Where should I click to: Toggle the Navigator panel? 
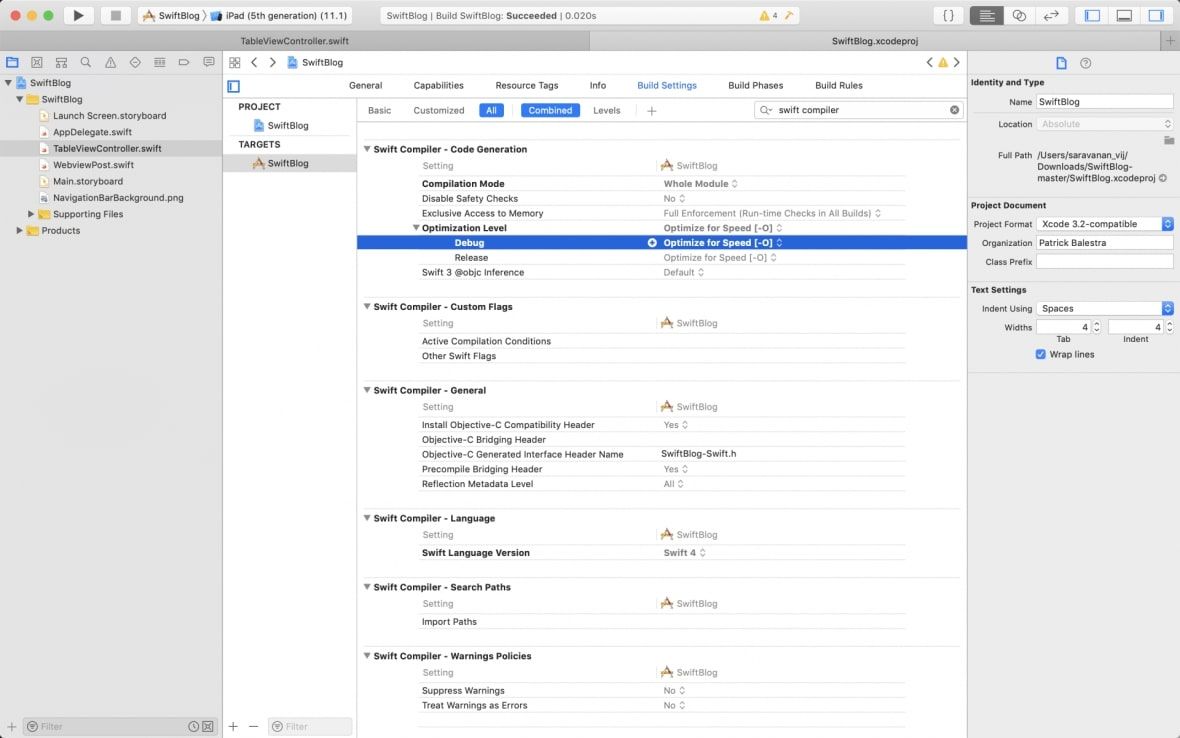pyautogui.click(x=1092, y=15)
